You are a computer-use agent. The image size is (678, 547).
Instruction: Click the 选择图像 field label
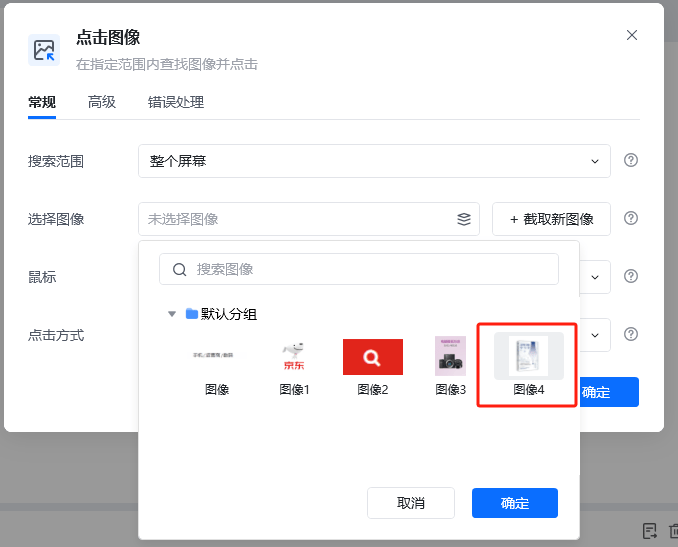point(56,219)
